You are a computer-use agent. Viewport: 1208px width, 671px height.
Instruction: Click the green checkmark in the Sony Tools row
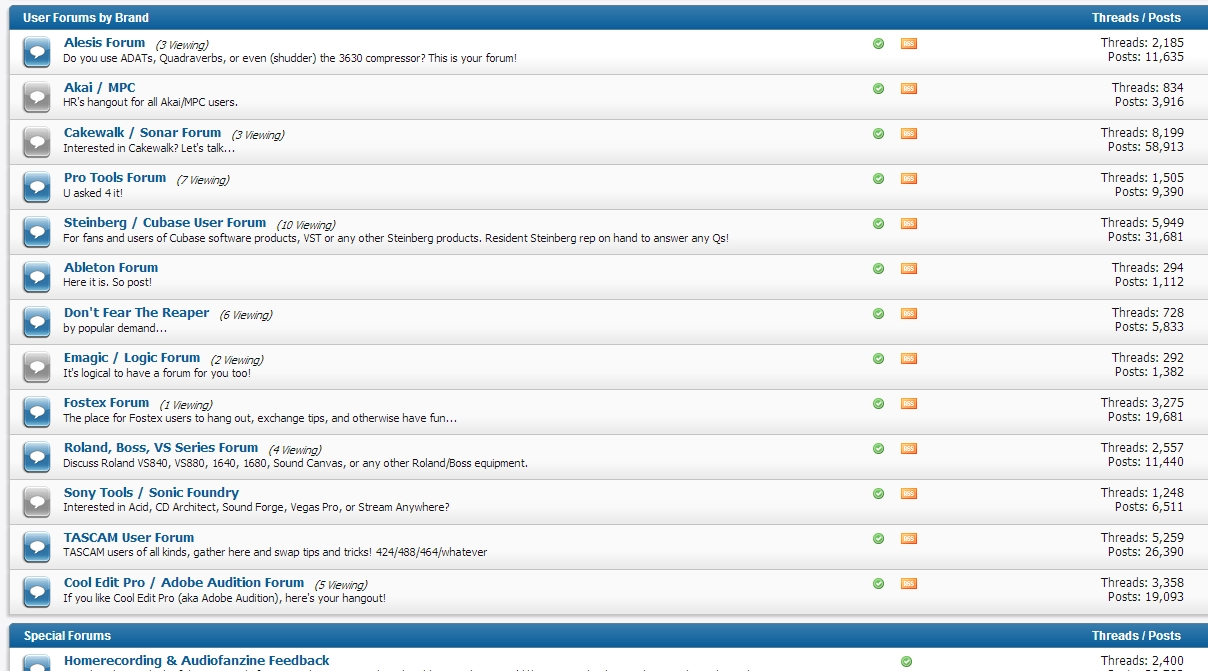878,494
